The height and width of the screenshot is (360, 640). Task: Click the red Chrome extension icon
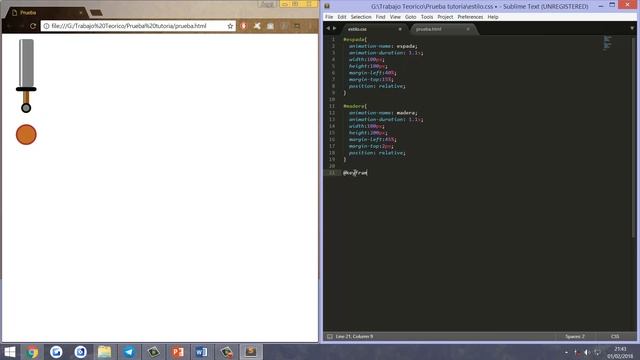(243, 26)
